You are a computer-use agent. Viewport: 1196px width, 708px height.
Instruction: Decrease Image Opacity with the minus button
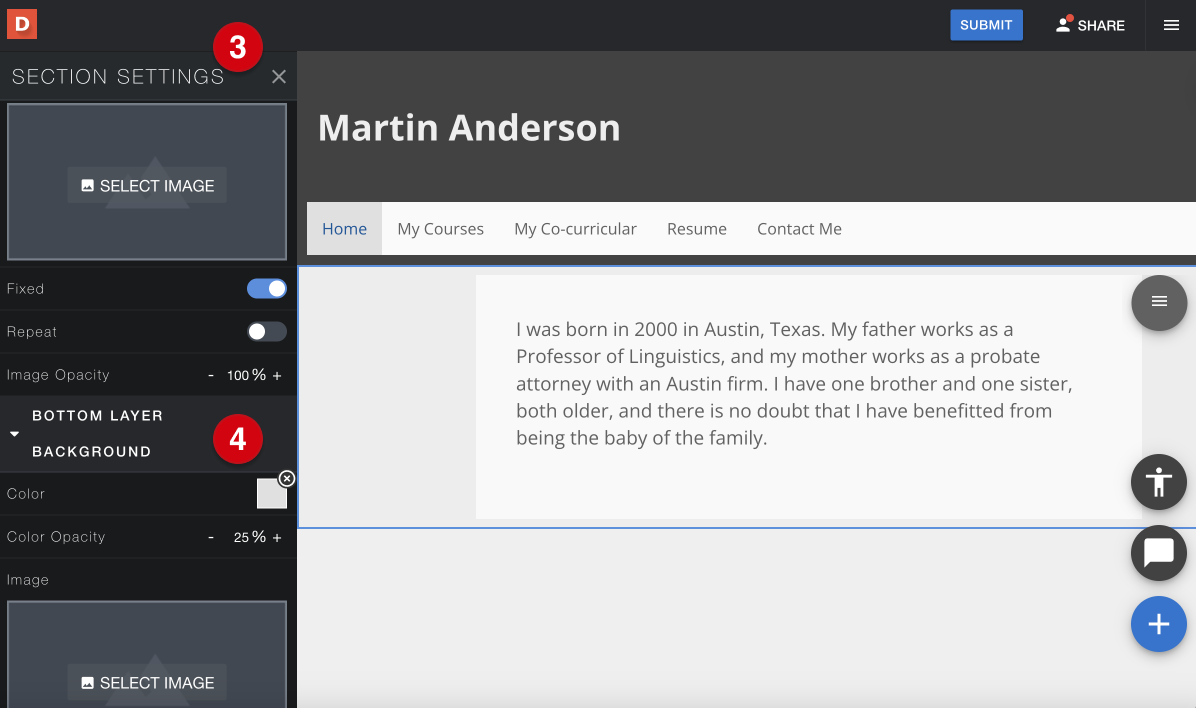211,375
